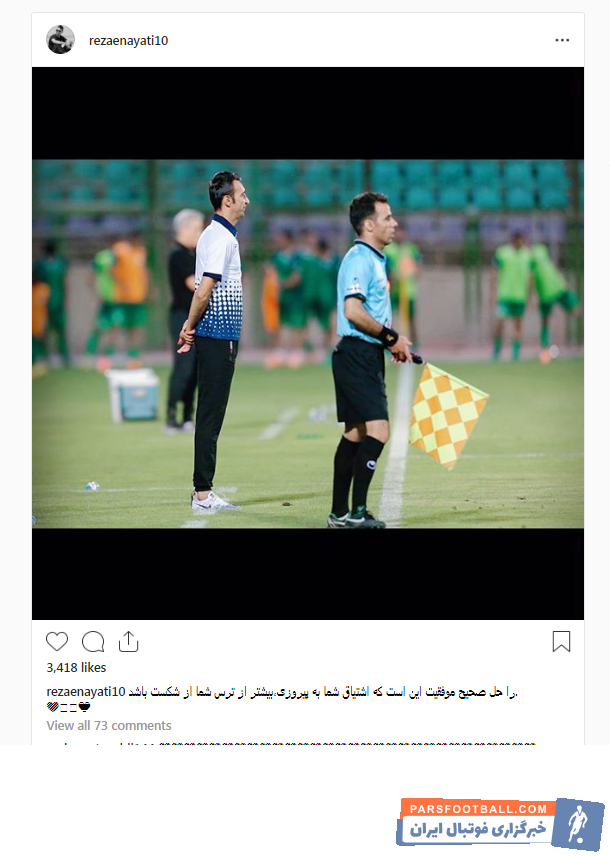Image resolution: width=610 pixels, height=857 pixels.
Task: Click the rezaenayati10 username in the header
Action: click(x=128, y=40)
